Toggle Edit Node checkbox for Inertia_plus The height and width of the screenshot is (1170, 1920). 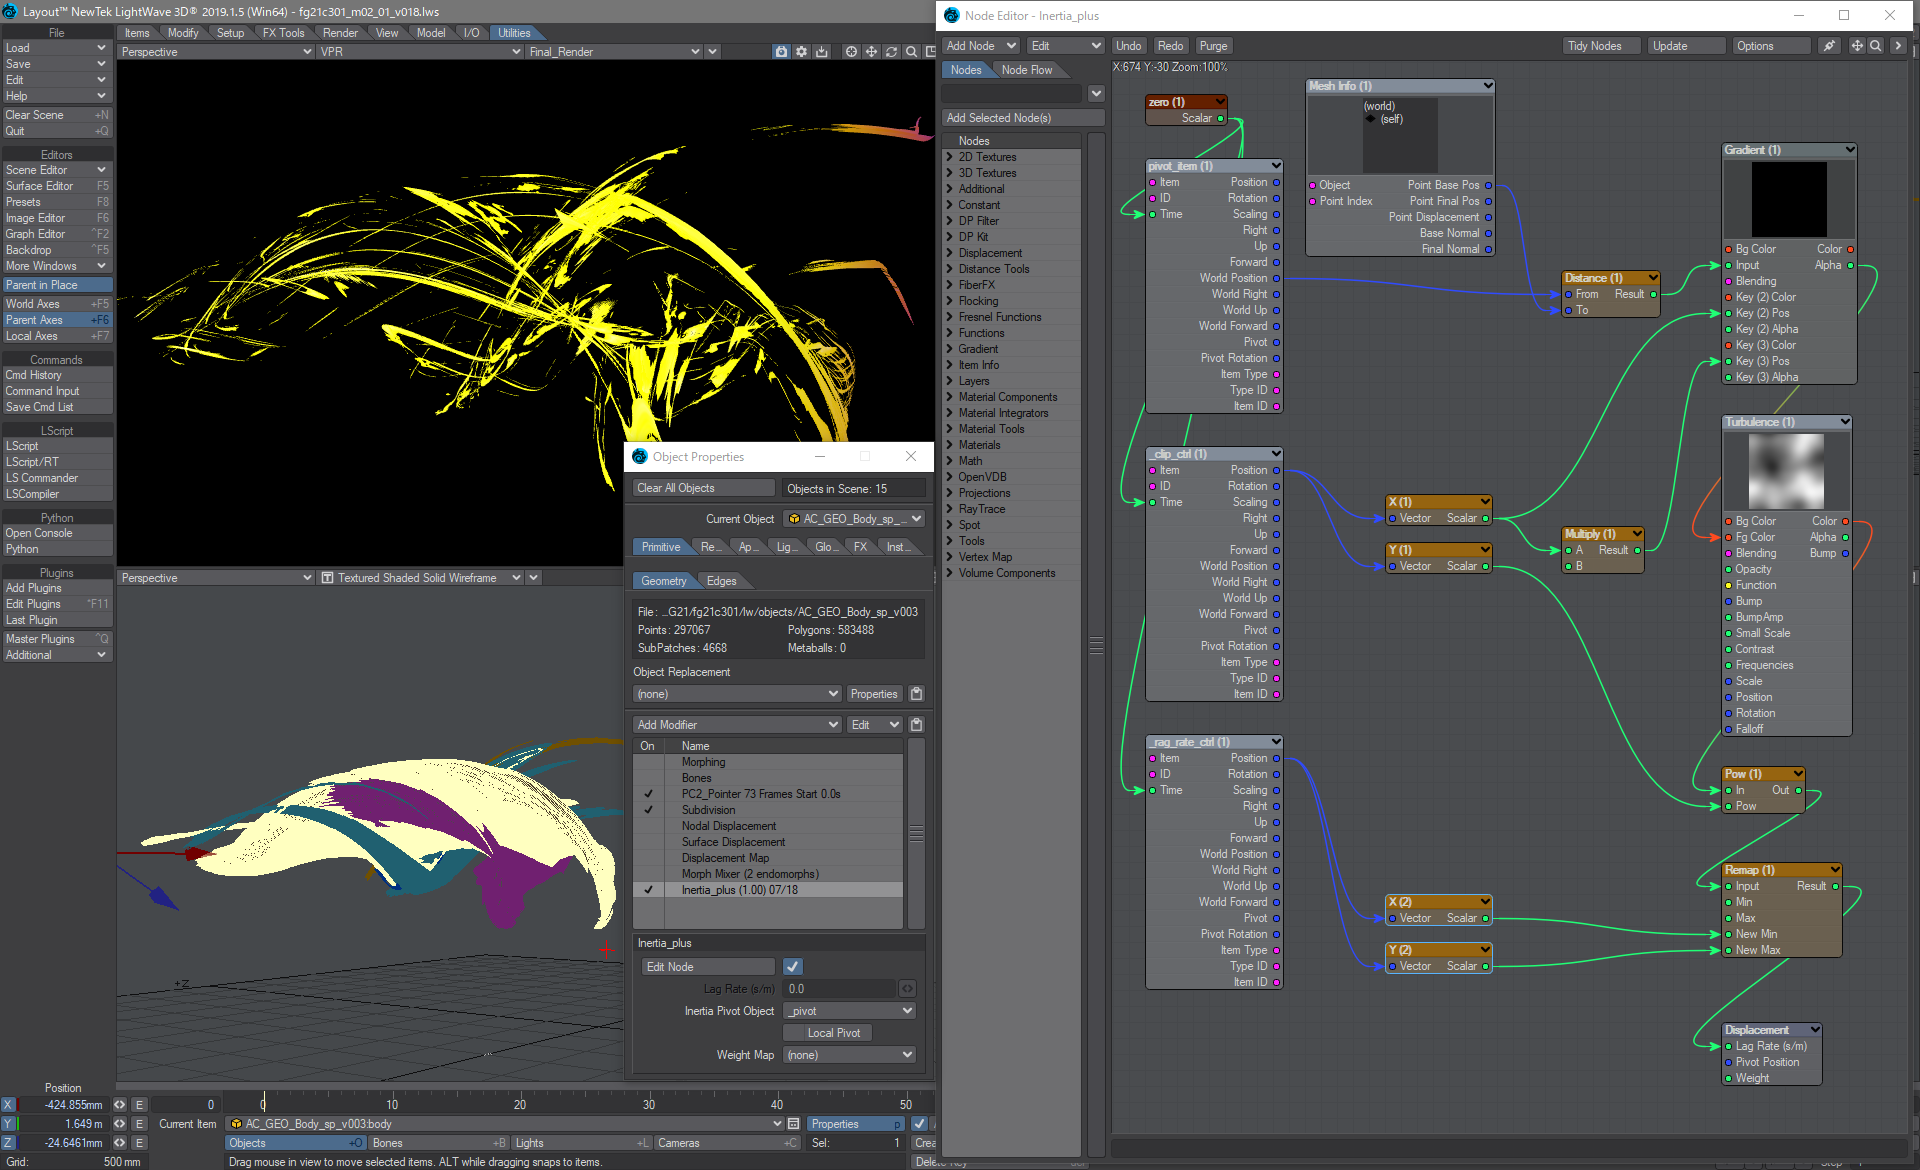coord(794,967)
